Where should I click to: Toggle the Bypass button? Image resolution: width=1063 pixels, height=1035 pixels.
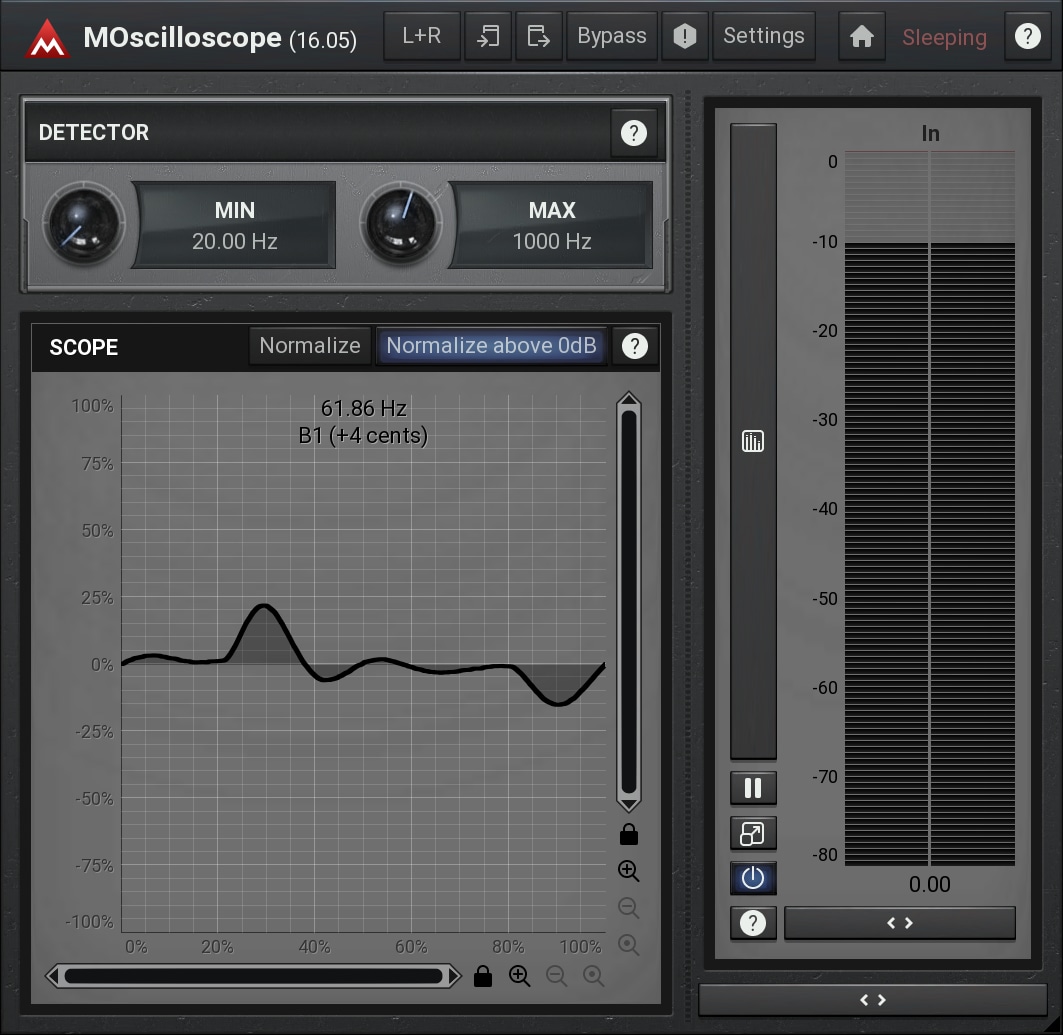[611, 36]
